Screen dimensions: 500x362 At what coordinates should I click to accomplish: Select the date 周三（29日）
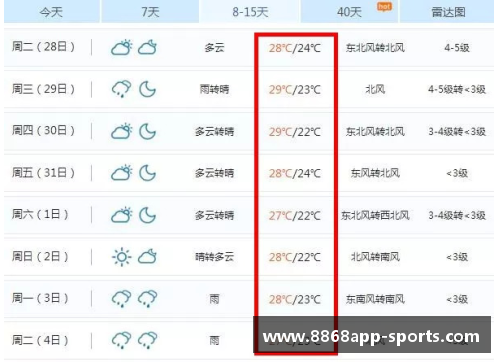click(x=43, y=89)
